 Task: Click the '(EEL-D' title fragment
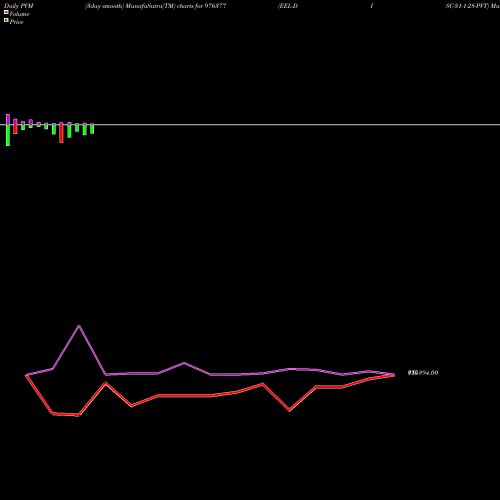point(288,6)
